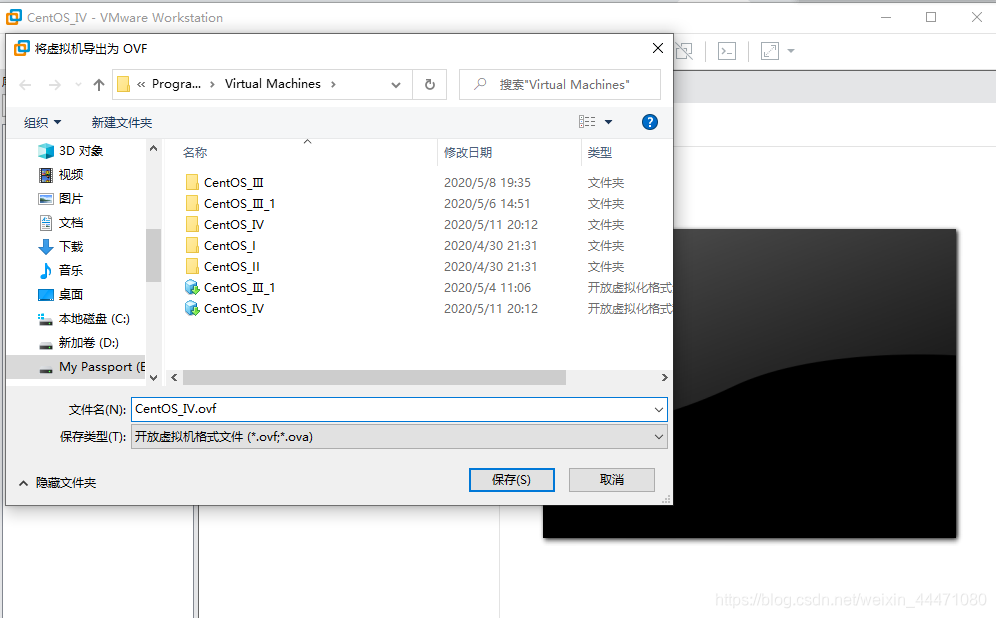Click 新建文件夹 to create folder
The width and height of the screenshot is (996, 618).
[x=121, y=123]
